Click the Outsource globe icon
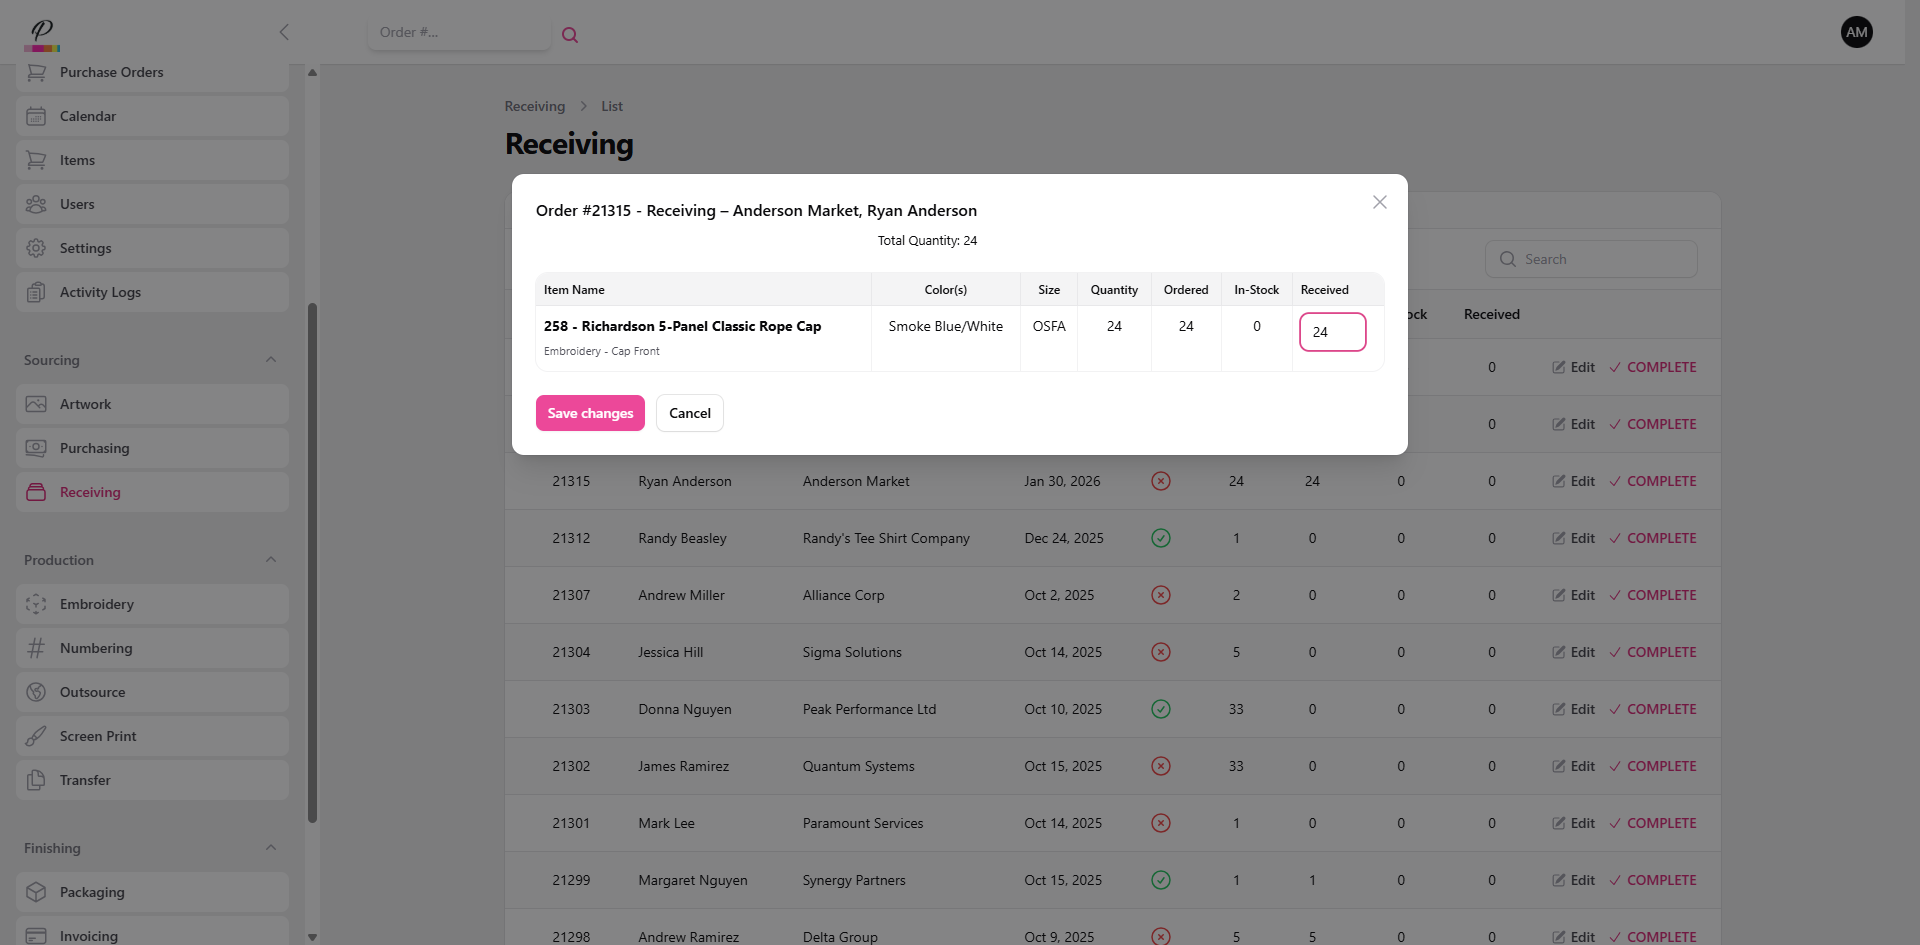The image size is (1920, 945). pos(36,692)
